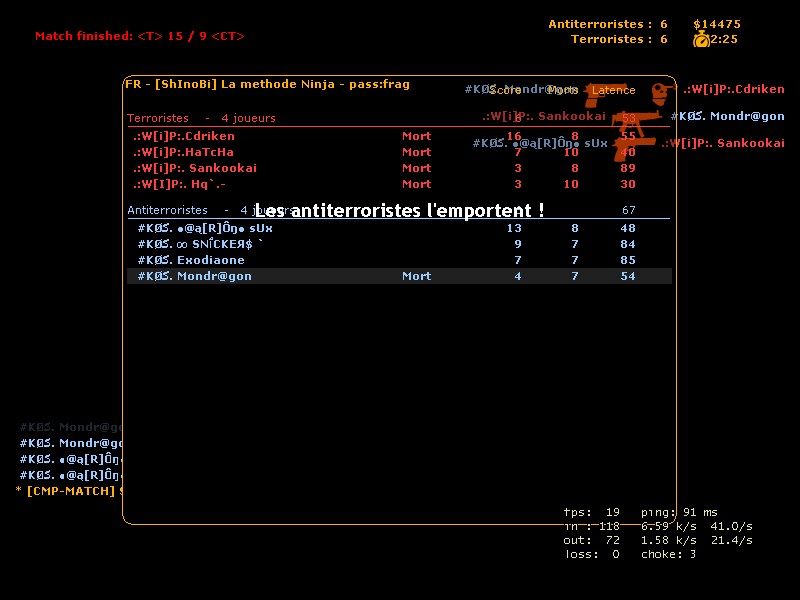This screenshot has width=800, height=600.
Task: Click the 2:25 round time value
Action: [x=724, y=39]
